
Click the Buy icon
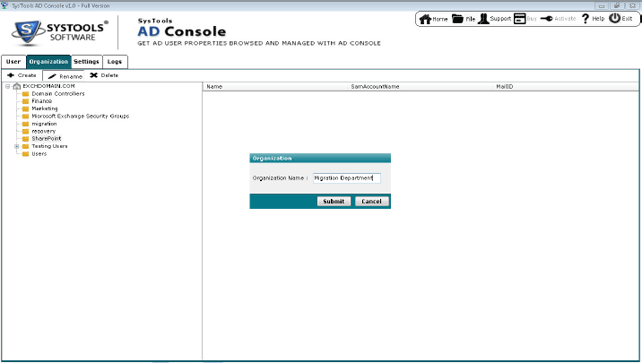tap(520, 19)
